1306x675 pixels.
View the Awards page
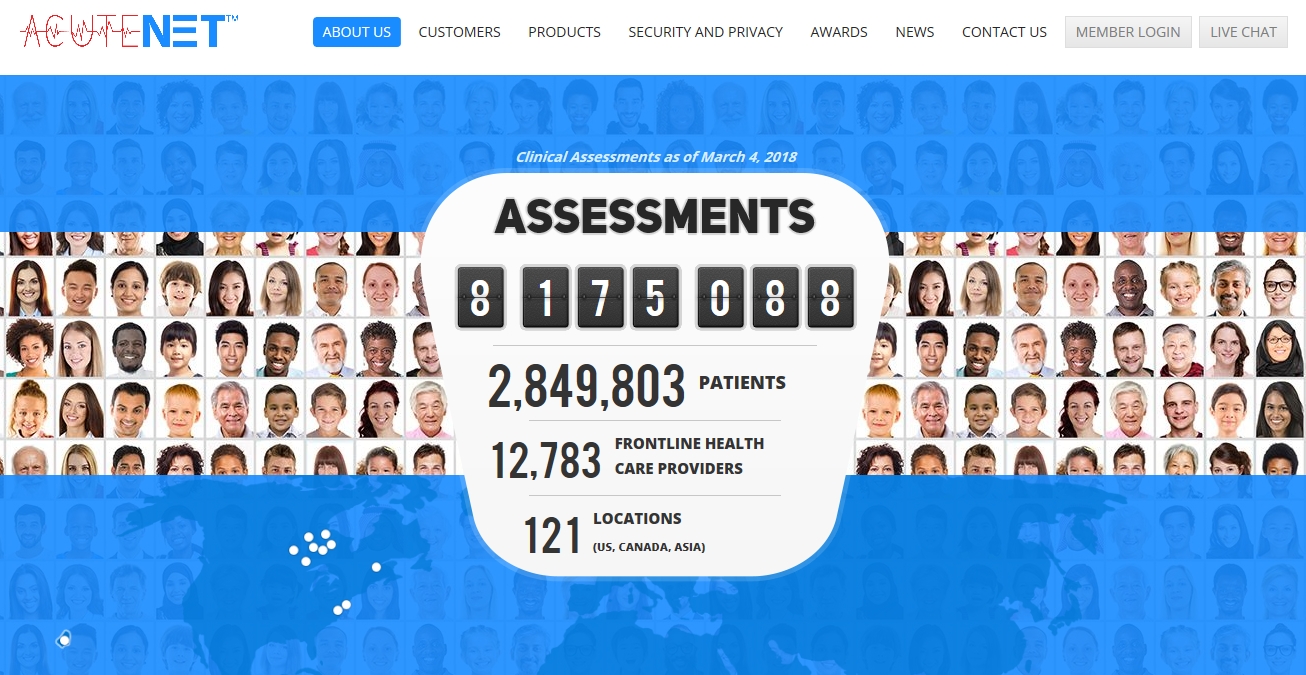[x=838, y=32]
